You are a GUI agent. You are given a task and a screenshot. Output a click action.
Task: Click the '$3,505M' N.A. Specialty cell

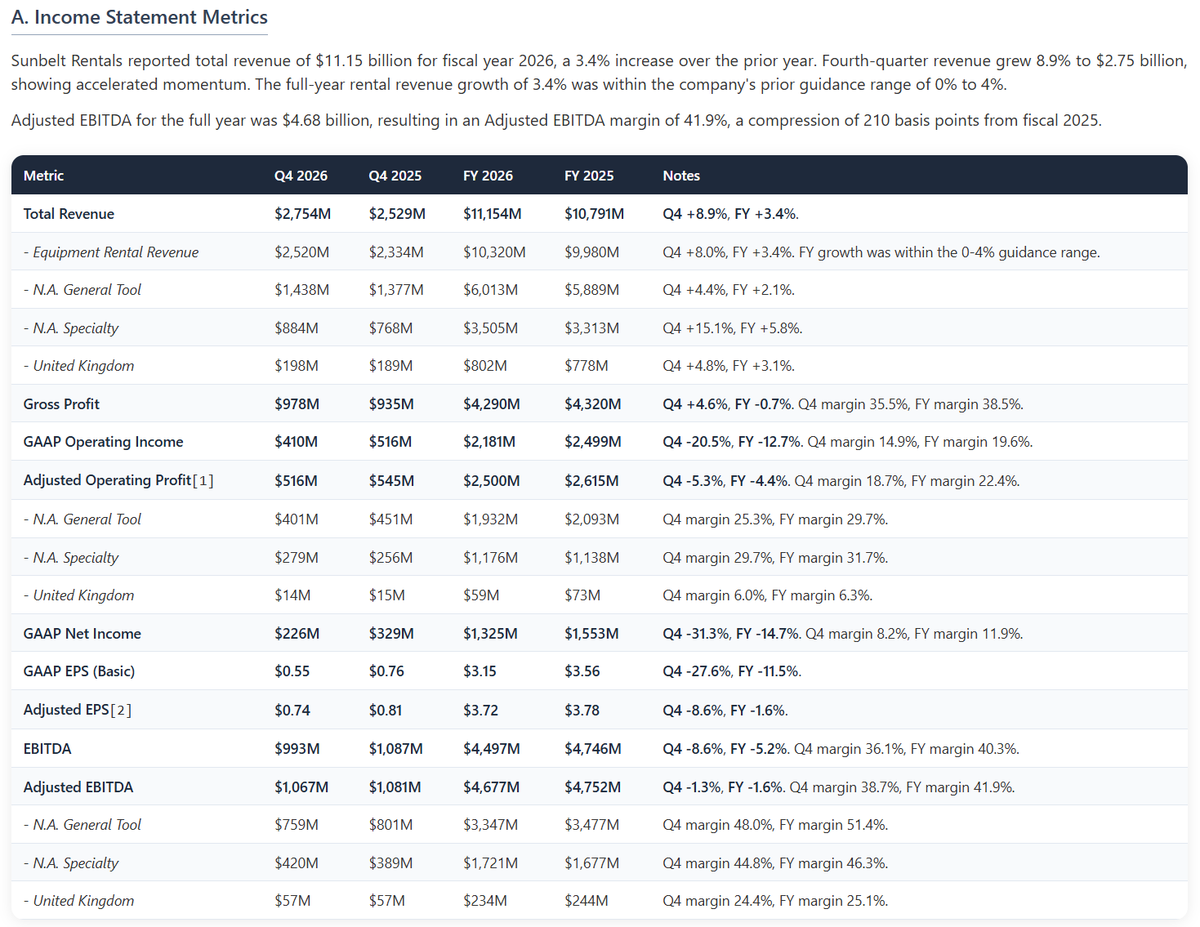coord(491,328)
